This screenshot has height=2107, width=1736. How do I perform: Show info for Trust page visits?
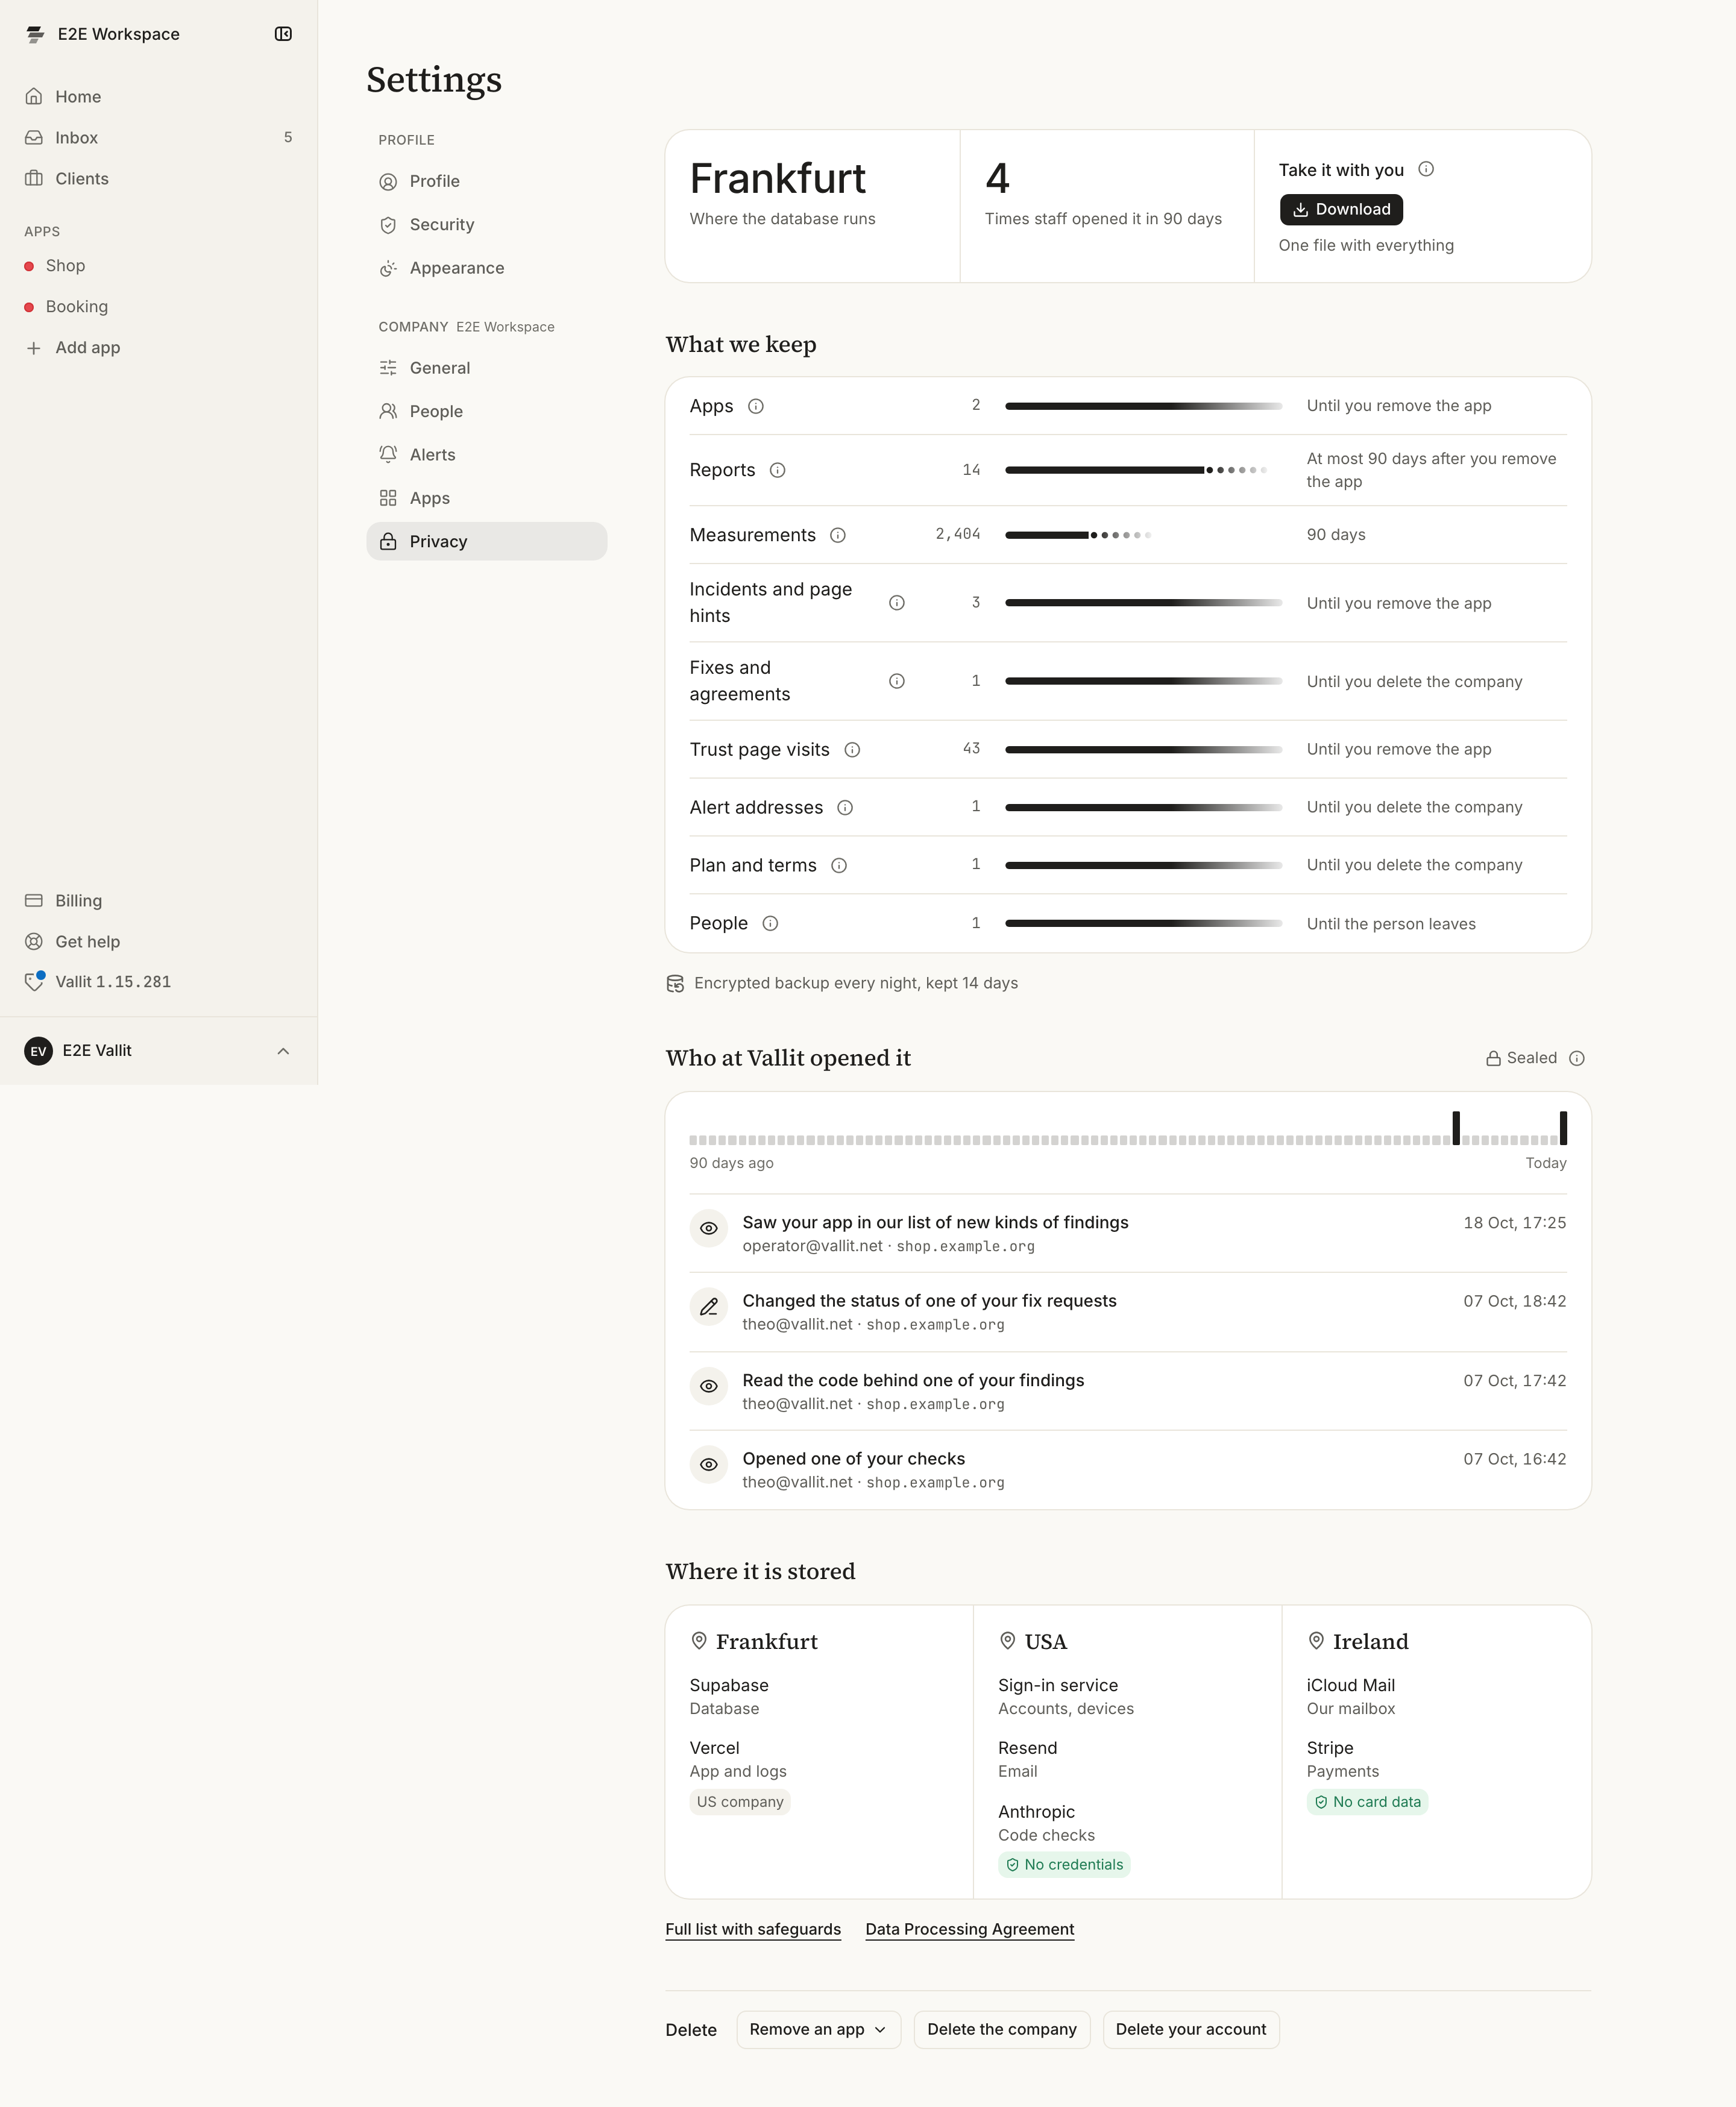(x=852, y=750)
